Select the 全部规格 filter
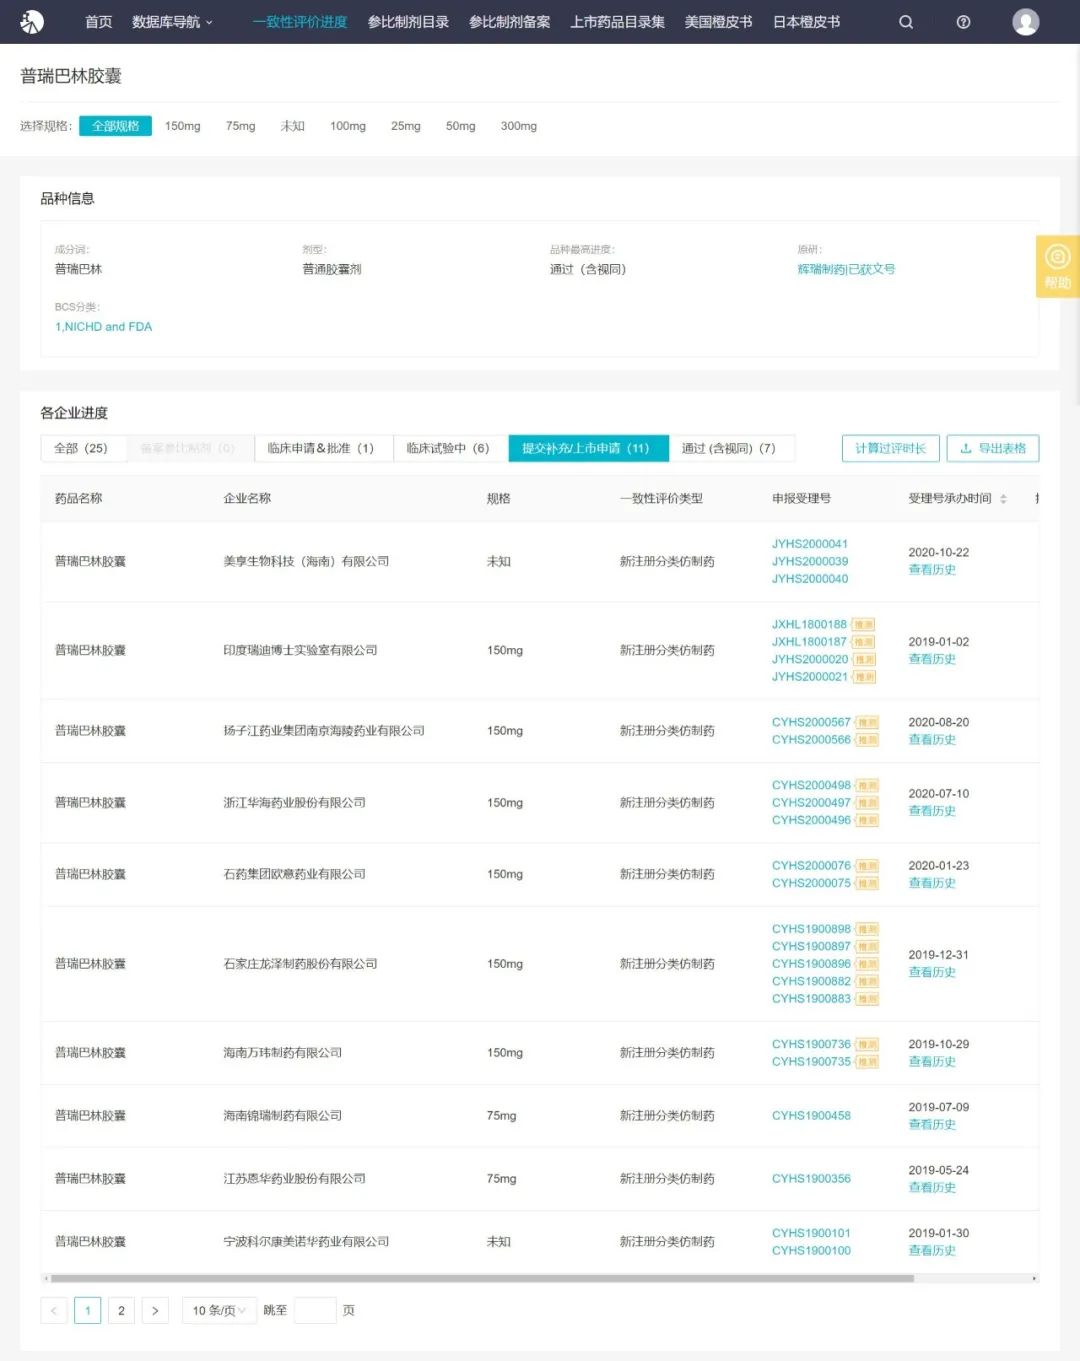This screenshot has width=1080, height=1361. click(x=115, y=126)
